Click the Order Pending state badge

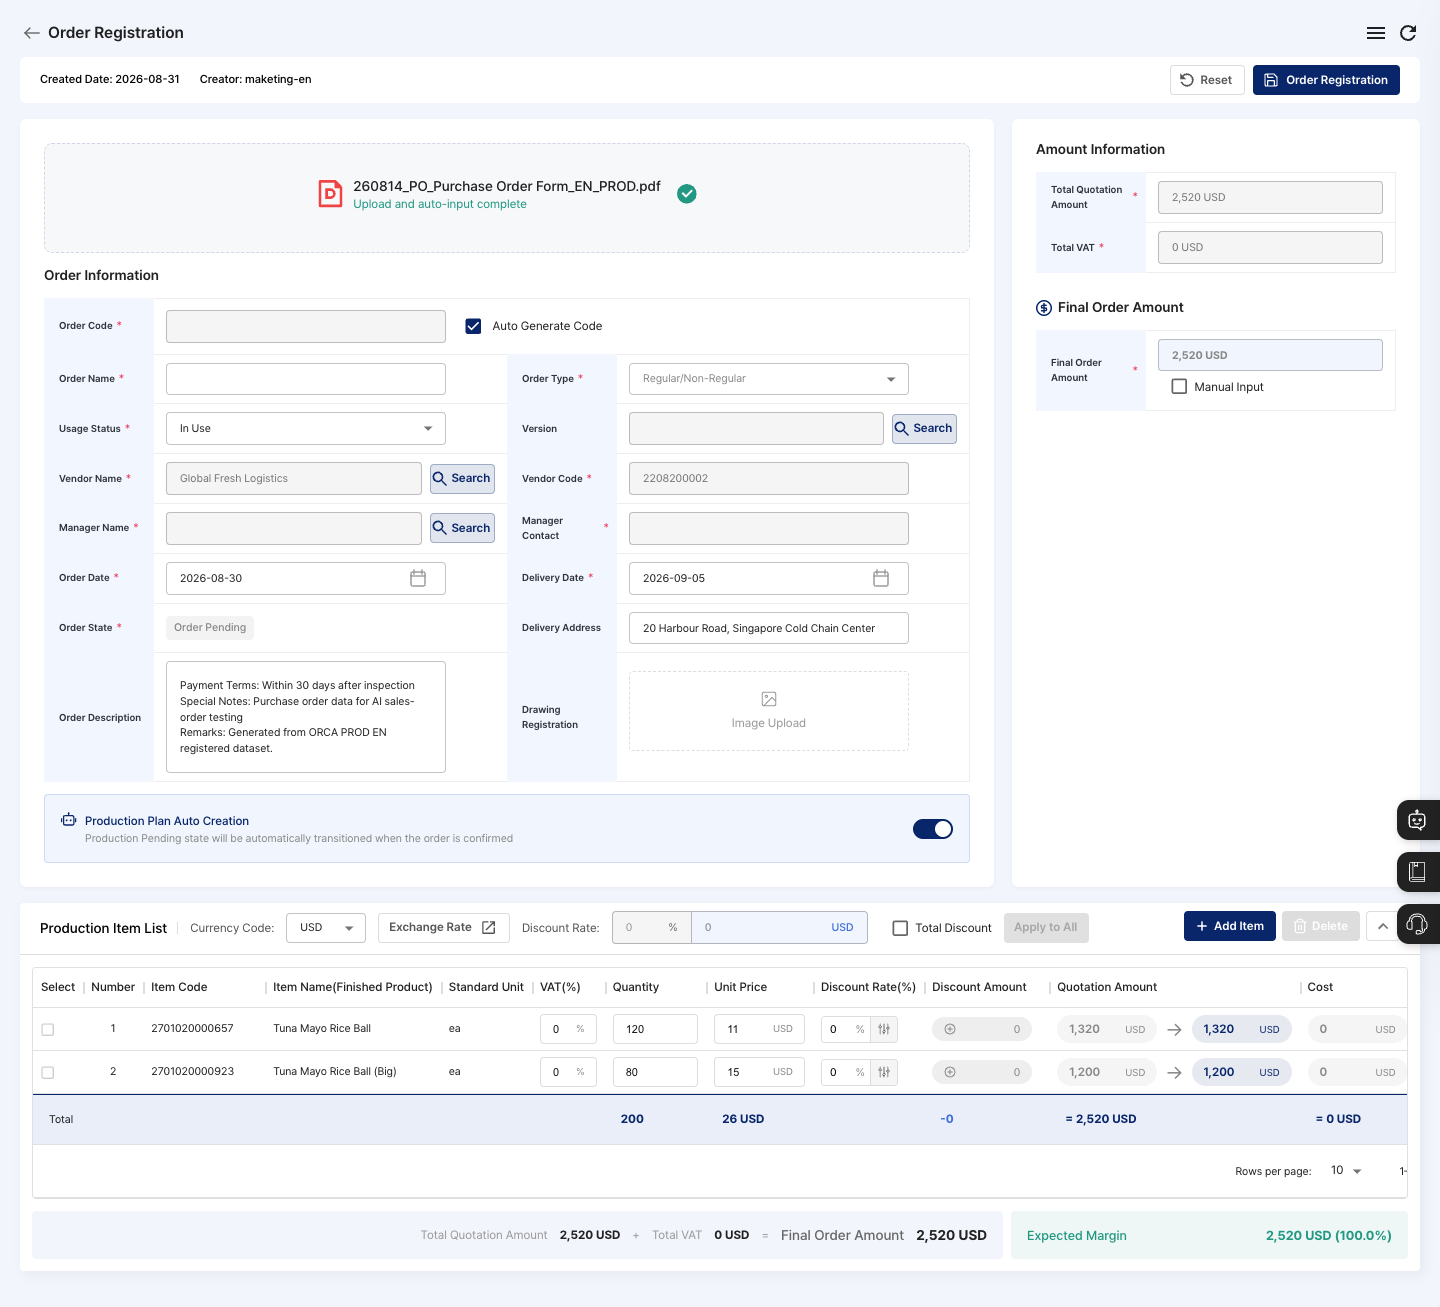click(210, 627)
